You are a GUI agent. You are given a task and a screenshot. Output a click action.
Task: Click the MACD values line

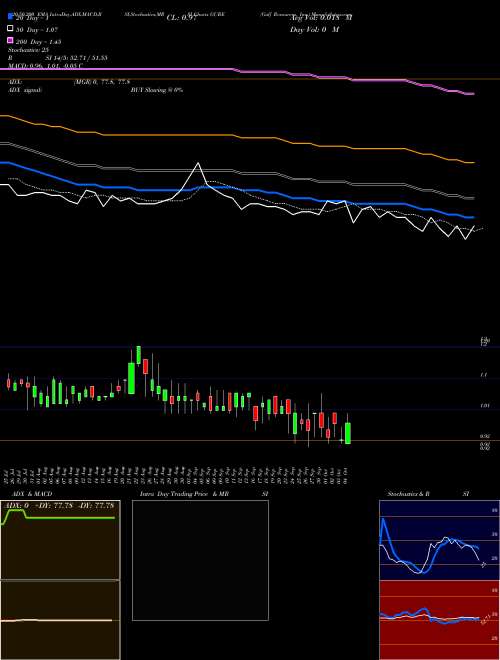coord(45,66)
